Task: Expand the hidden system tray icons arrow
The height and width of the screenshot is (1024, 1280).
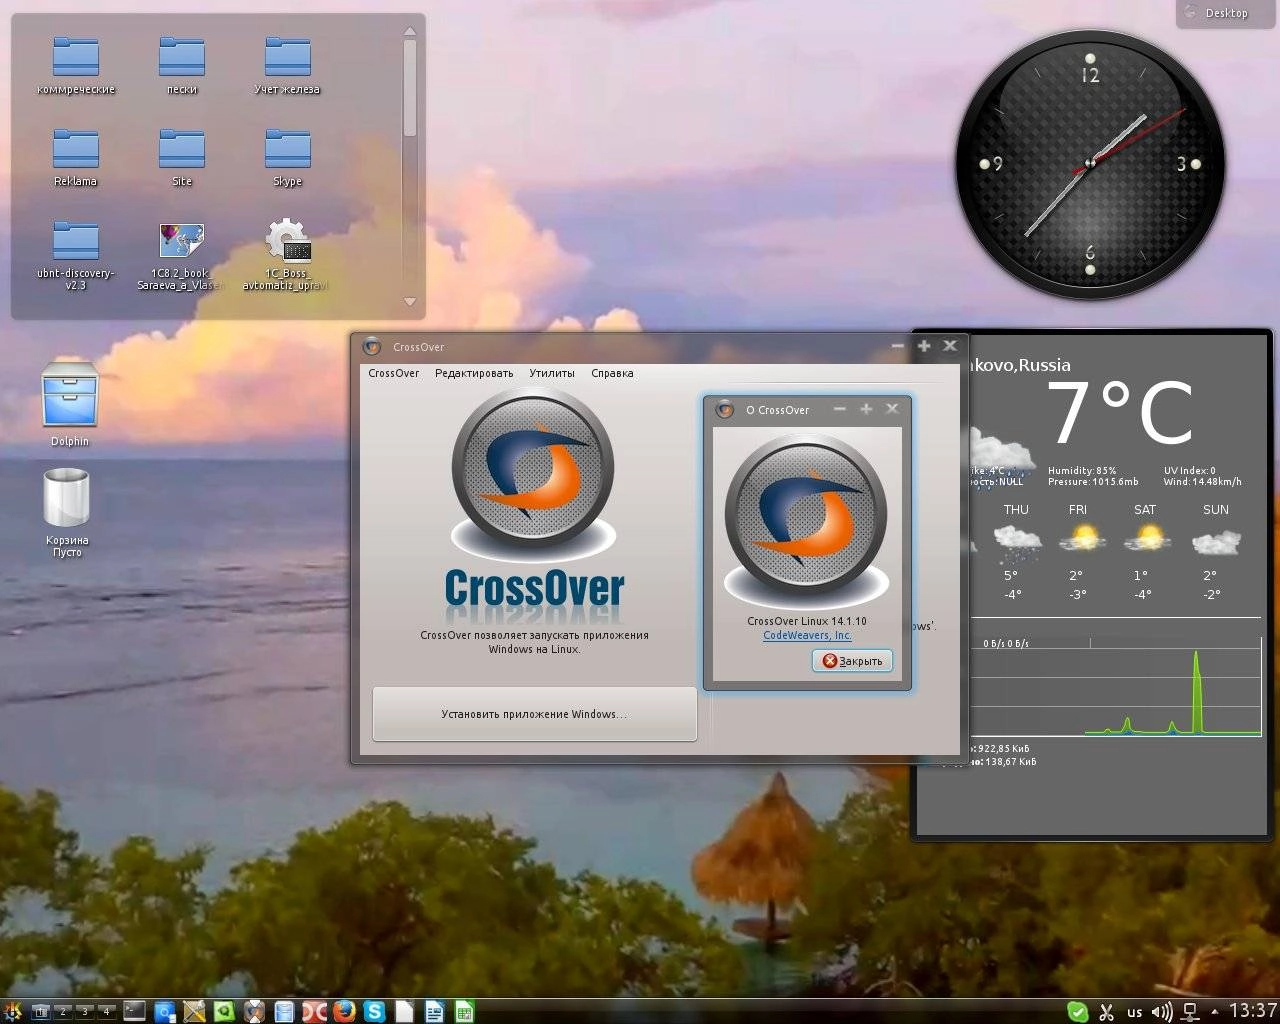Action: [1215, 1012]
